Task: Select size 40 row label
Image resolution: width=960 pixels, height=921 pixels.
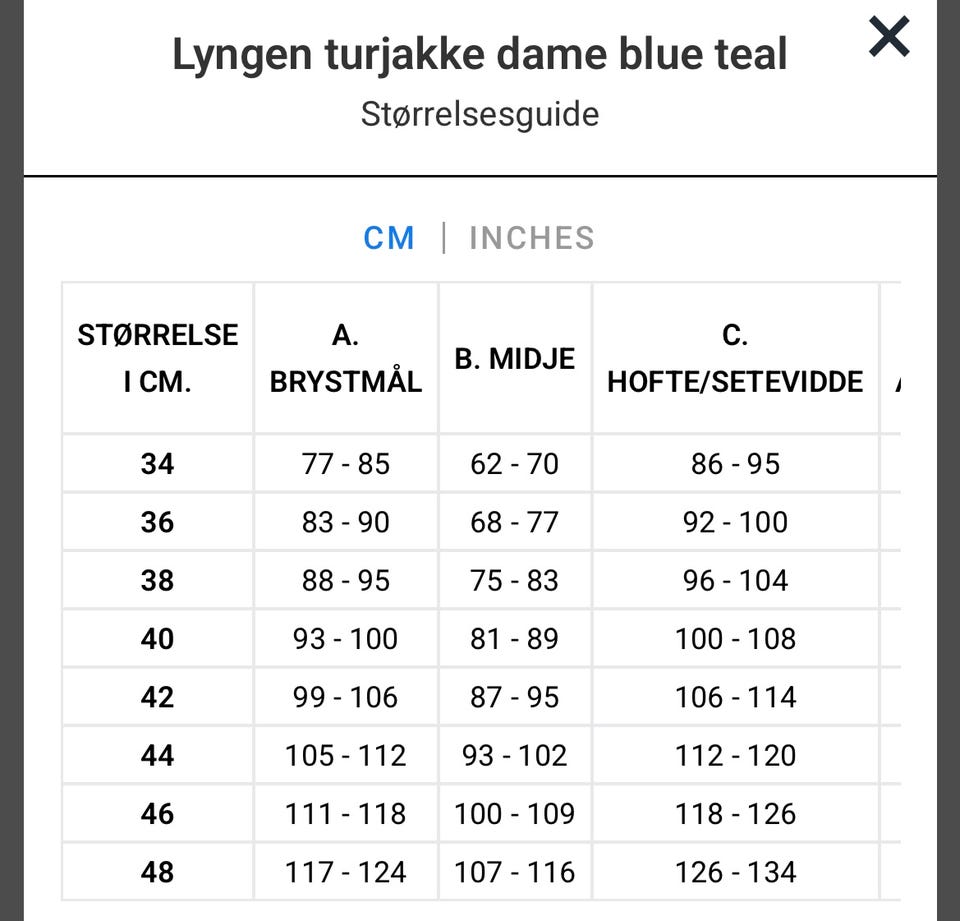Action: [x=157, y=639]
